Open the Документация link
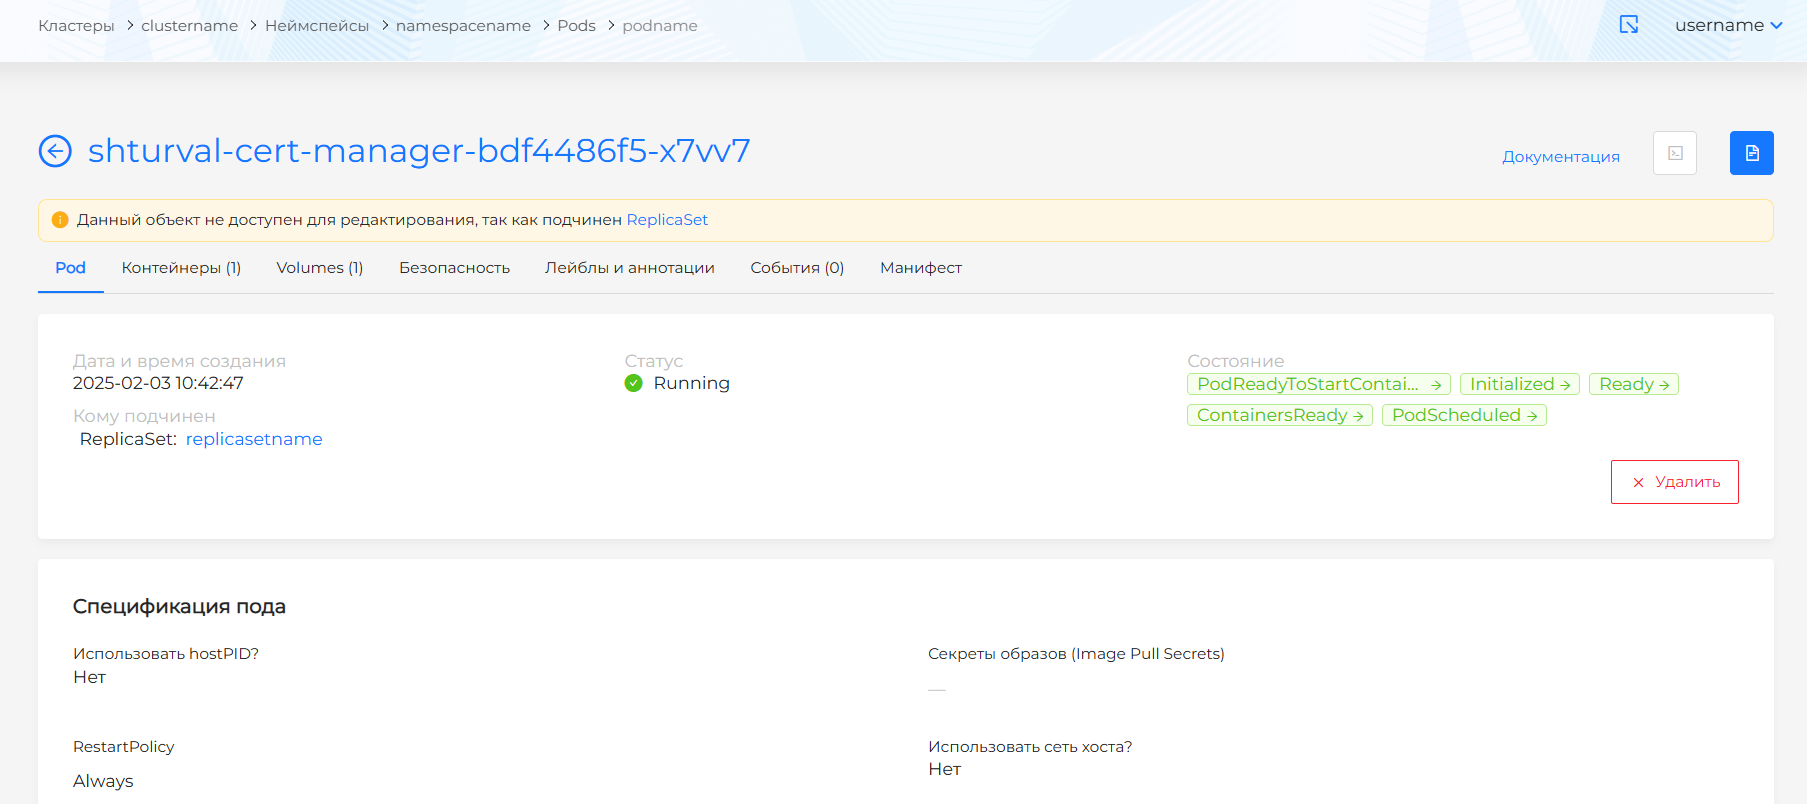 [x=1560, y=157]
